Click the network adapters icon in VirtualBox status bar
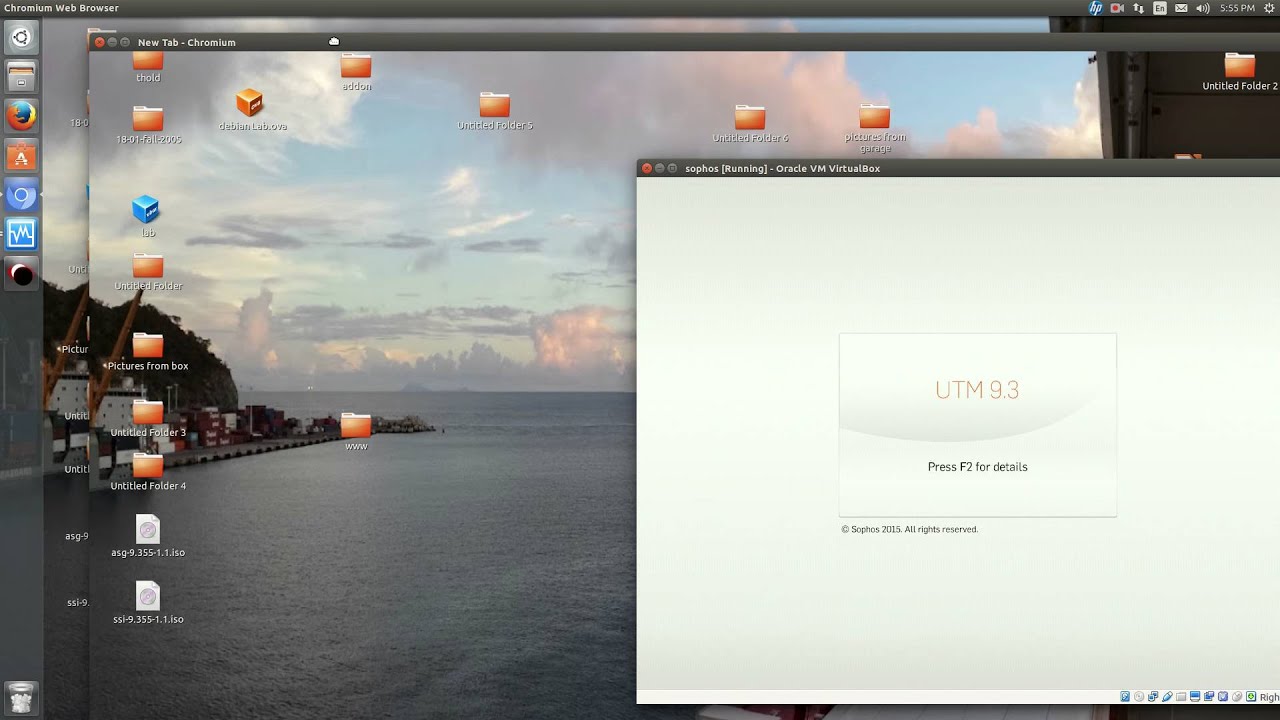 coord(1153,696)
